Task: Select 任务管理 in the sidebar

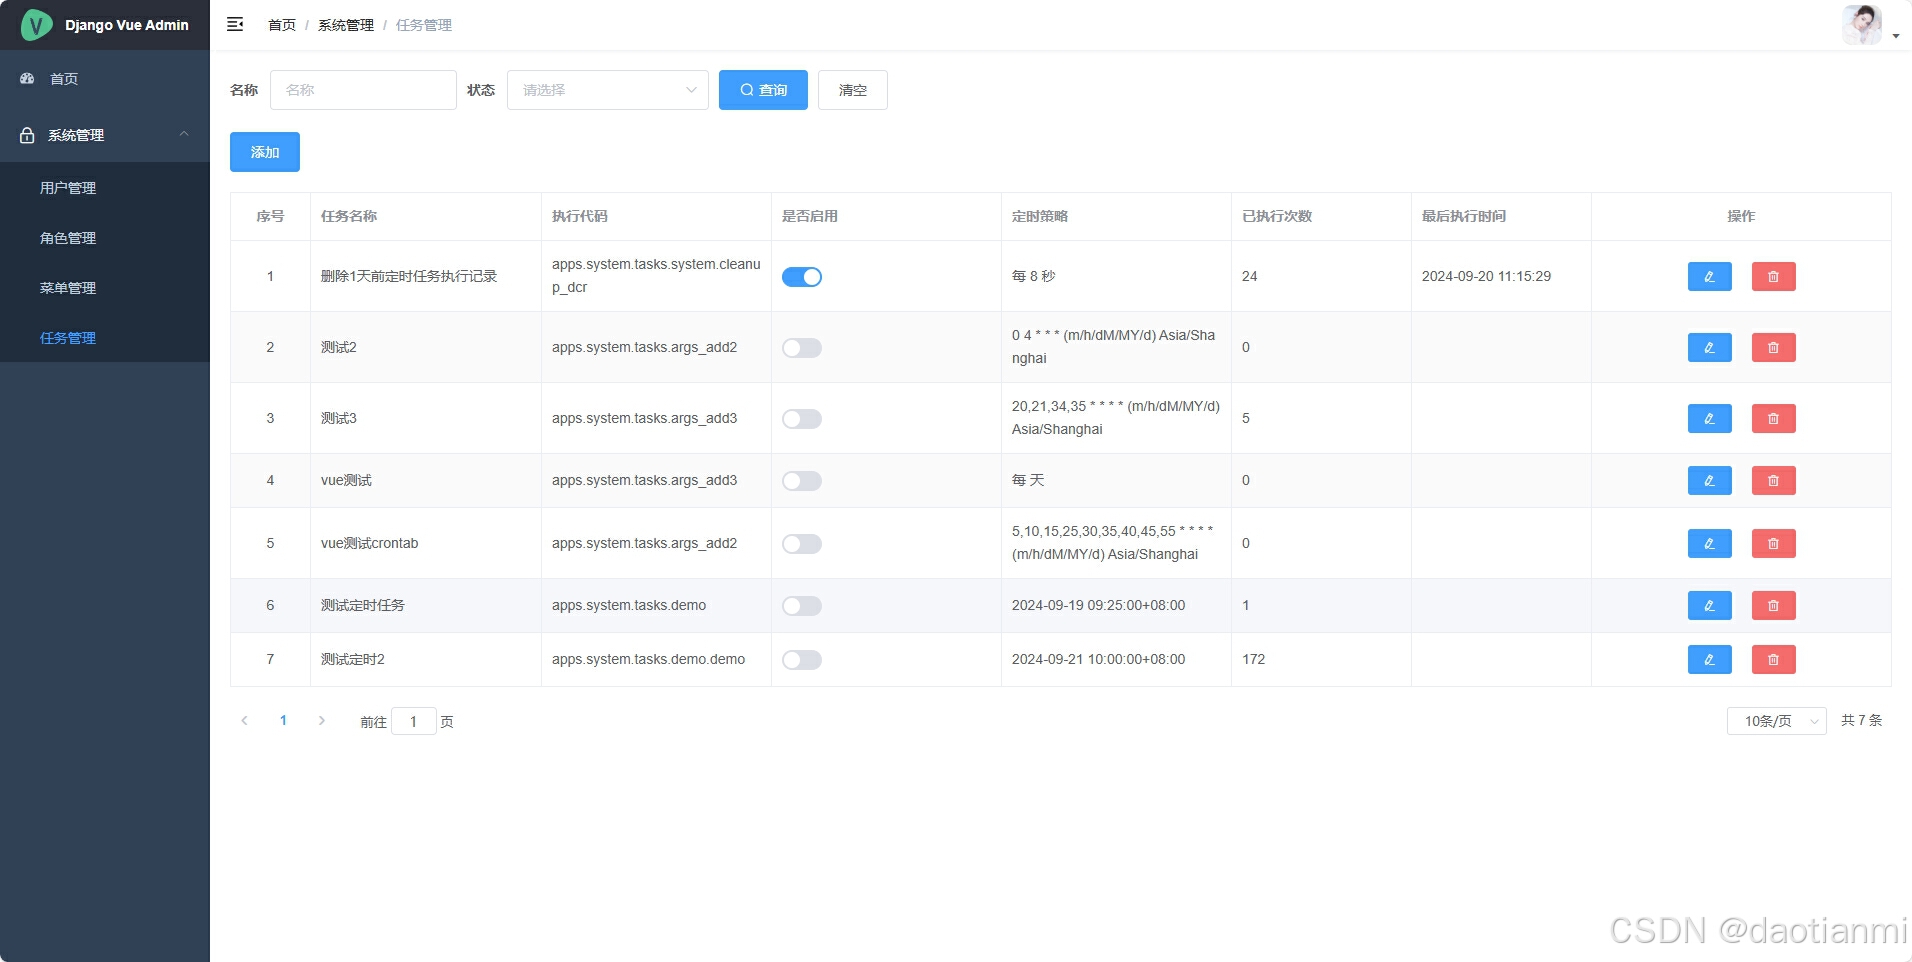Action: 105,338
